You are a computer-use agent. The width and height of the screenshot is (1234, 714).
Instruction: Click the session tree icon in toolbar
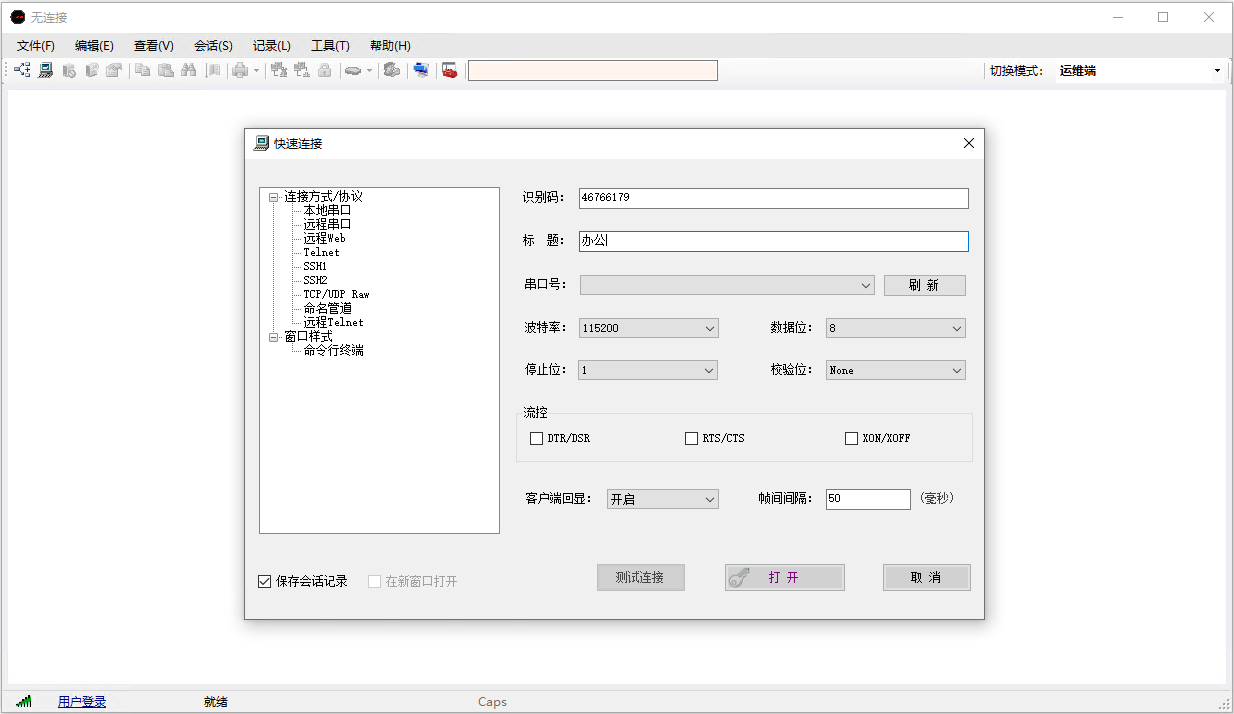22,71
